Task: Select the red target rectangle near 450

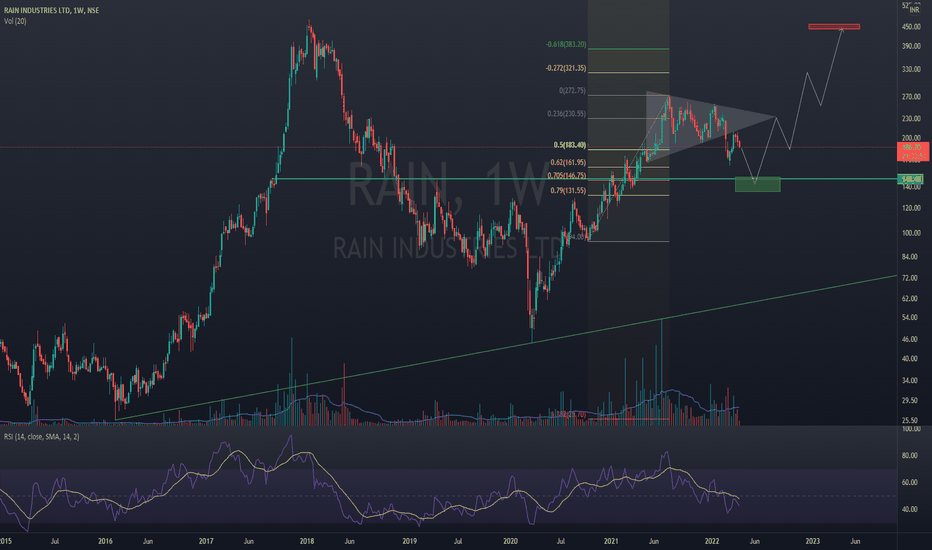Action: tap(834, 27)
